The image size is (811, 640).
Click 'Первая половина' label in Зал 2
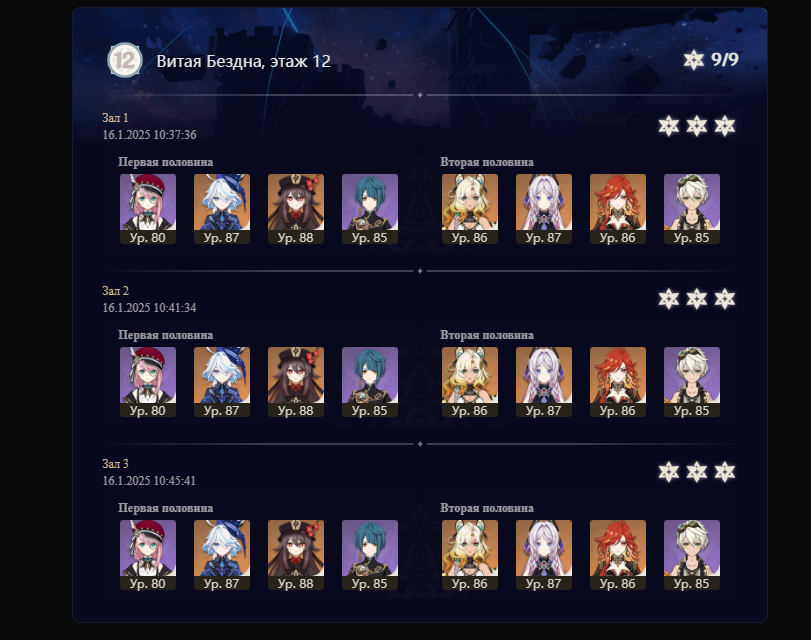166,335
